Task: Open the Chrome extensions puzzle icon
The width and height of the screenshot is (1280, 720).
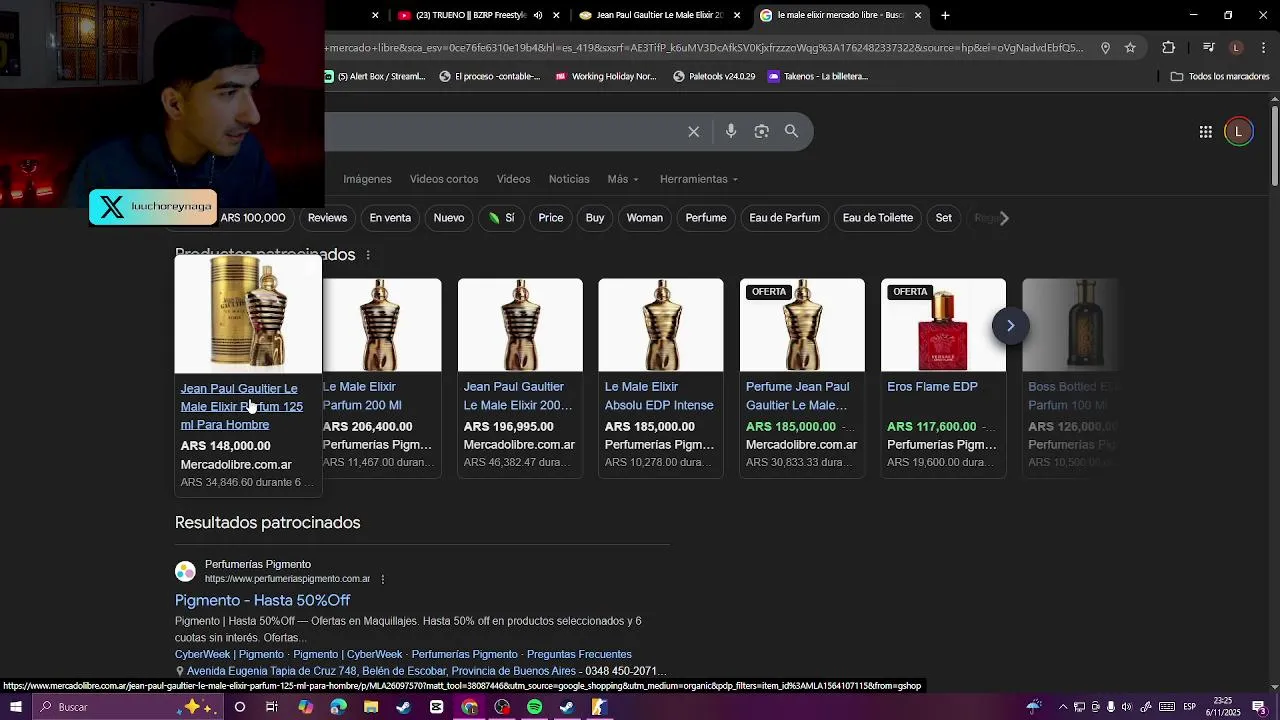Action: pos(1168,47)
